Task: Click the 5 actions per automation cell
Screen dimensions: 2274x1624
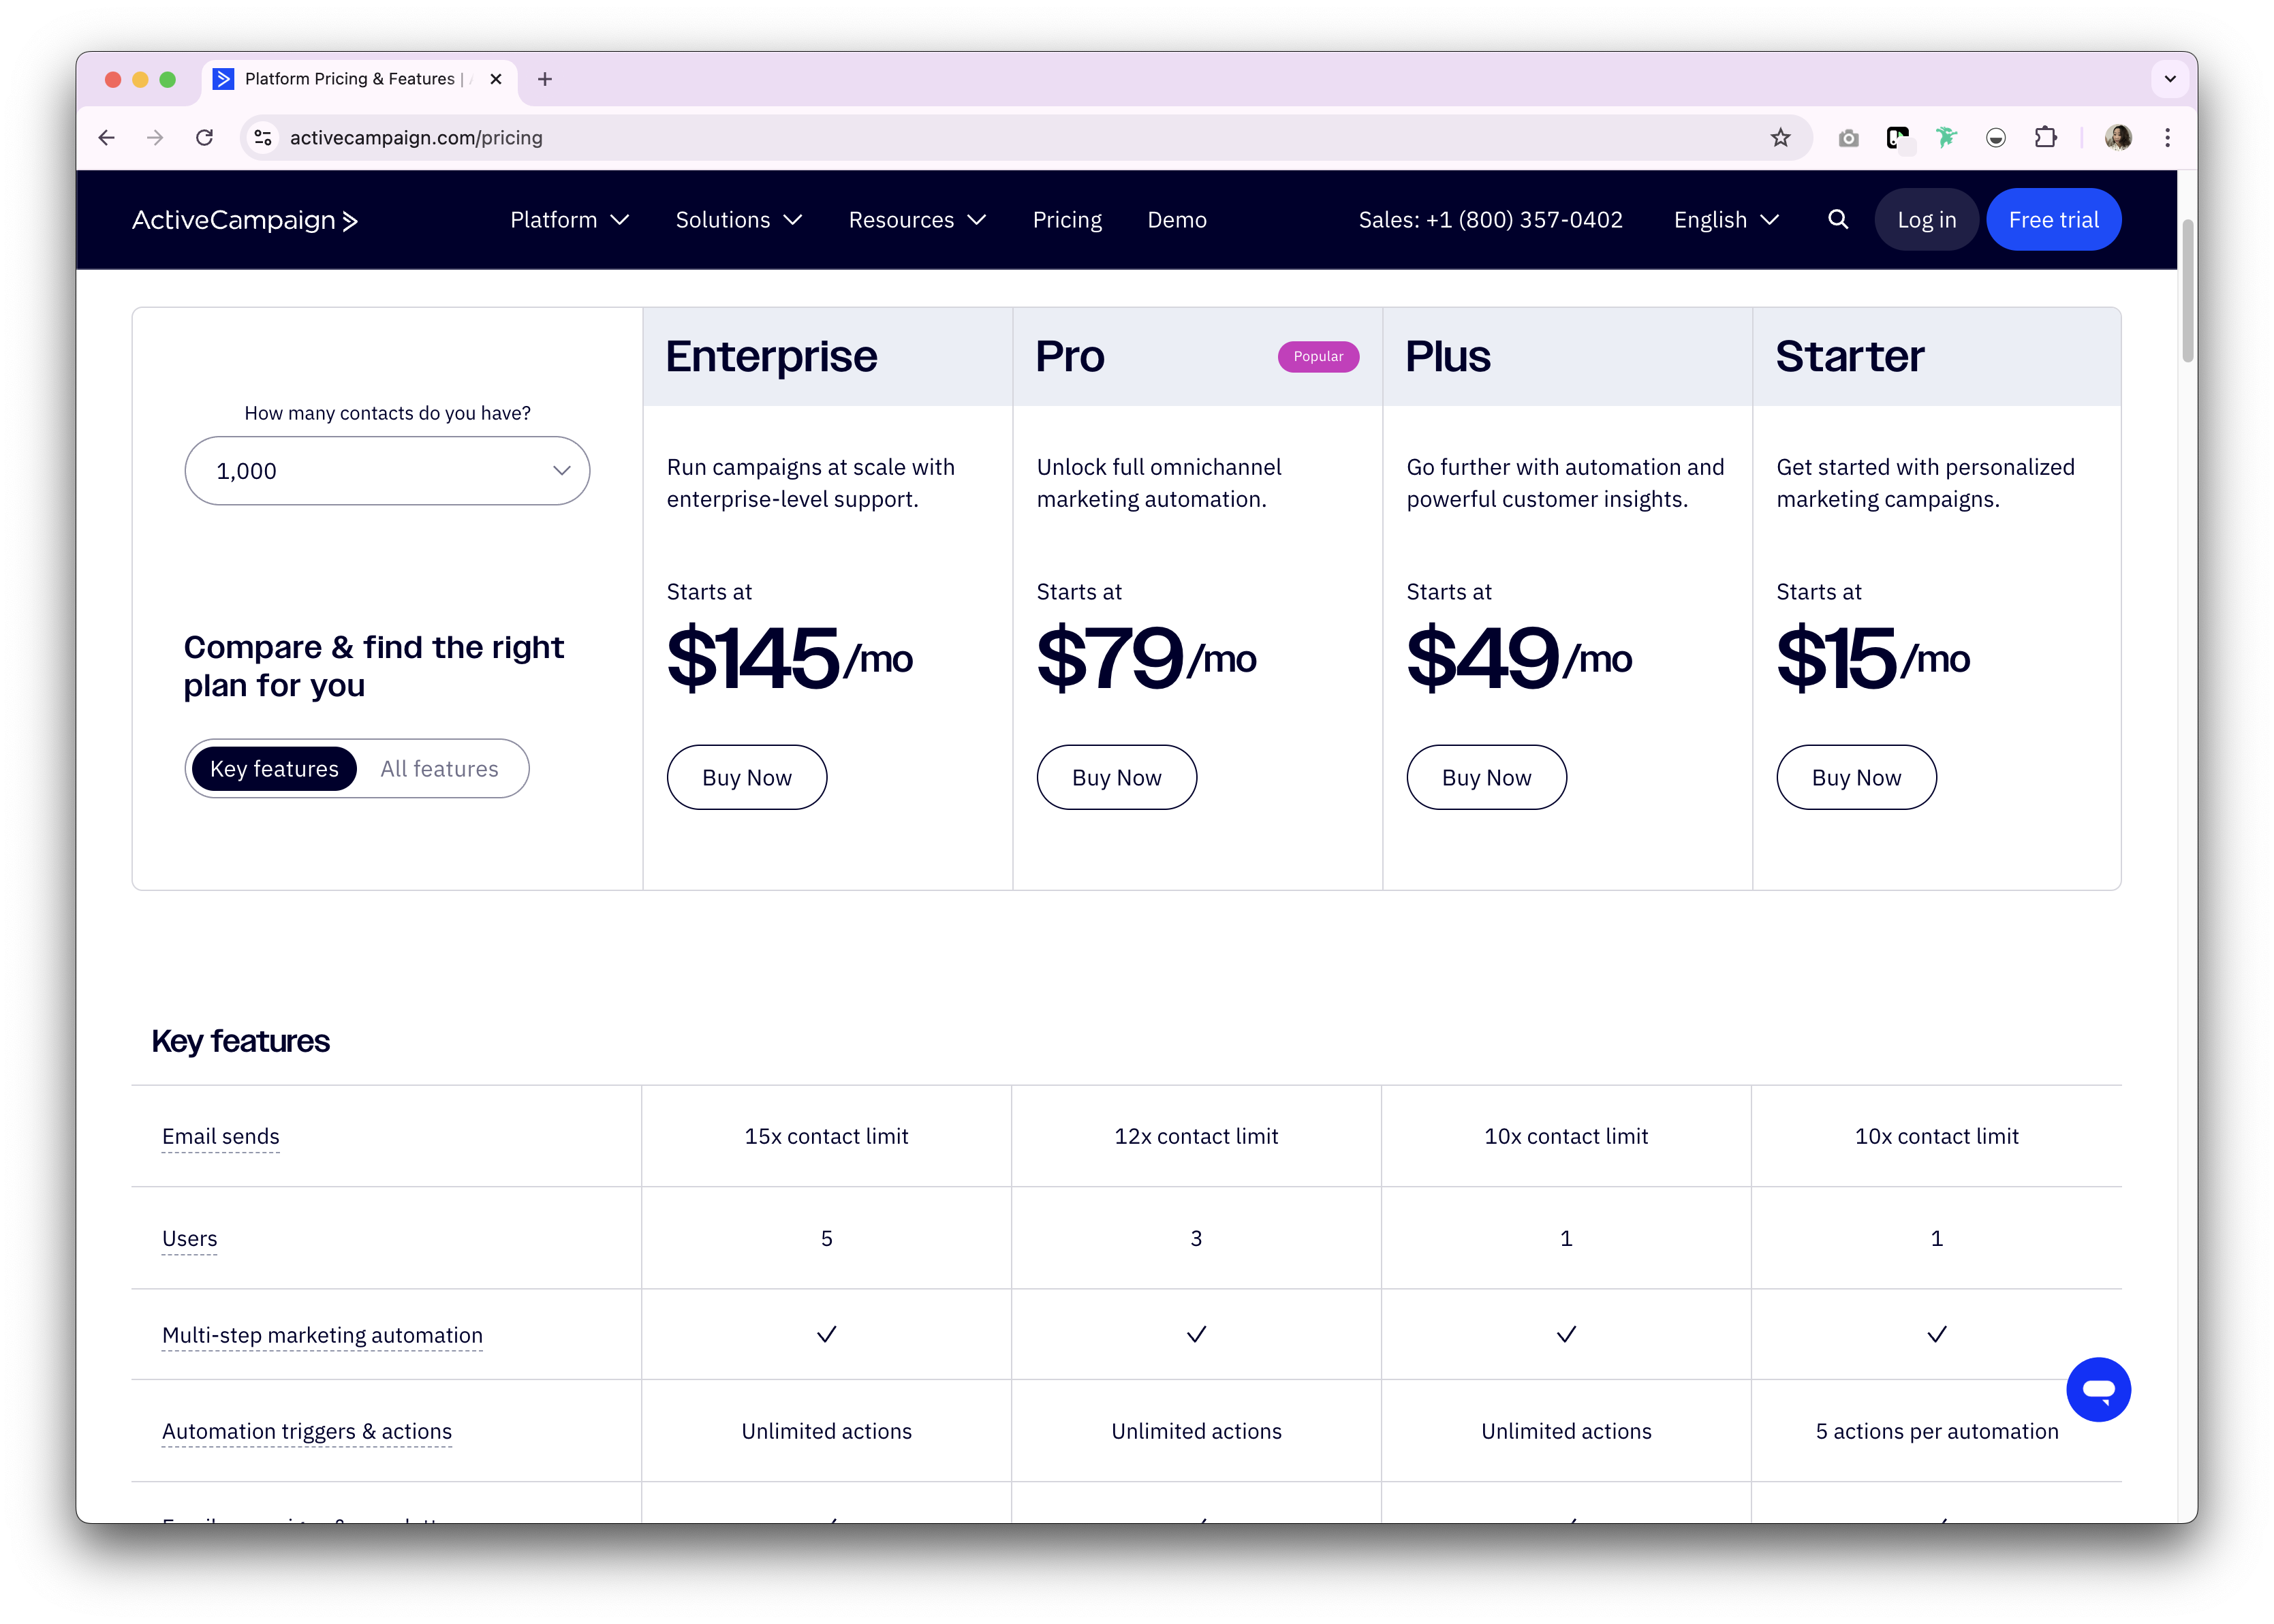Action: click(x=1937, y=1432)
